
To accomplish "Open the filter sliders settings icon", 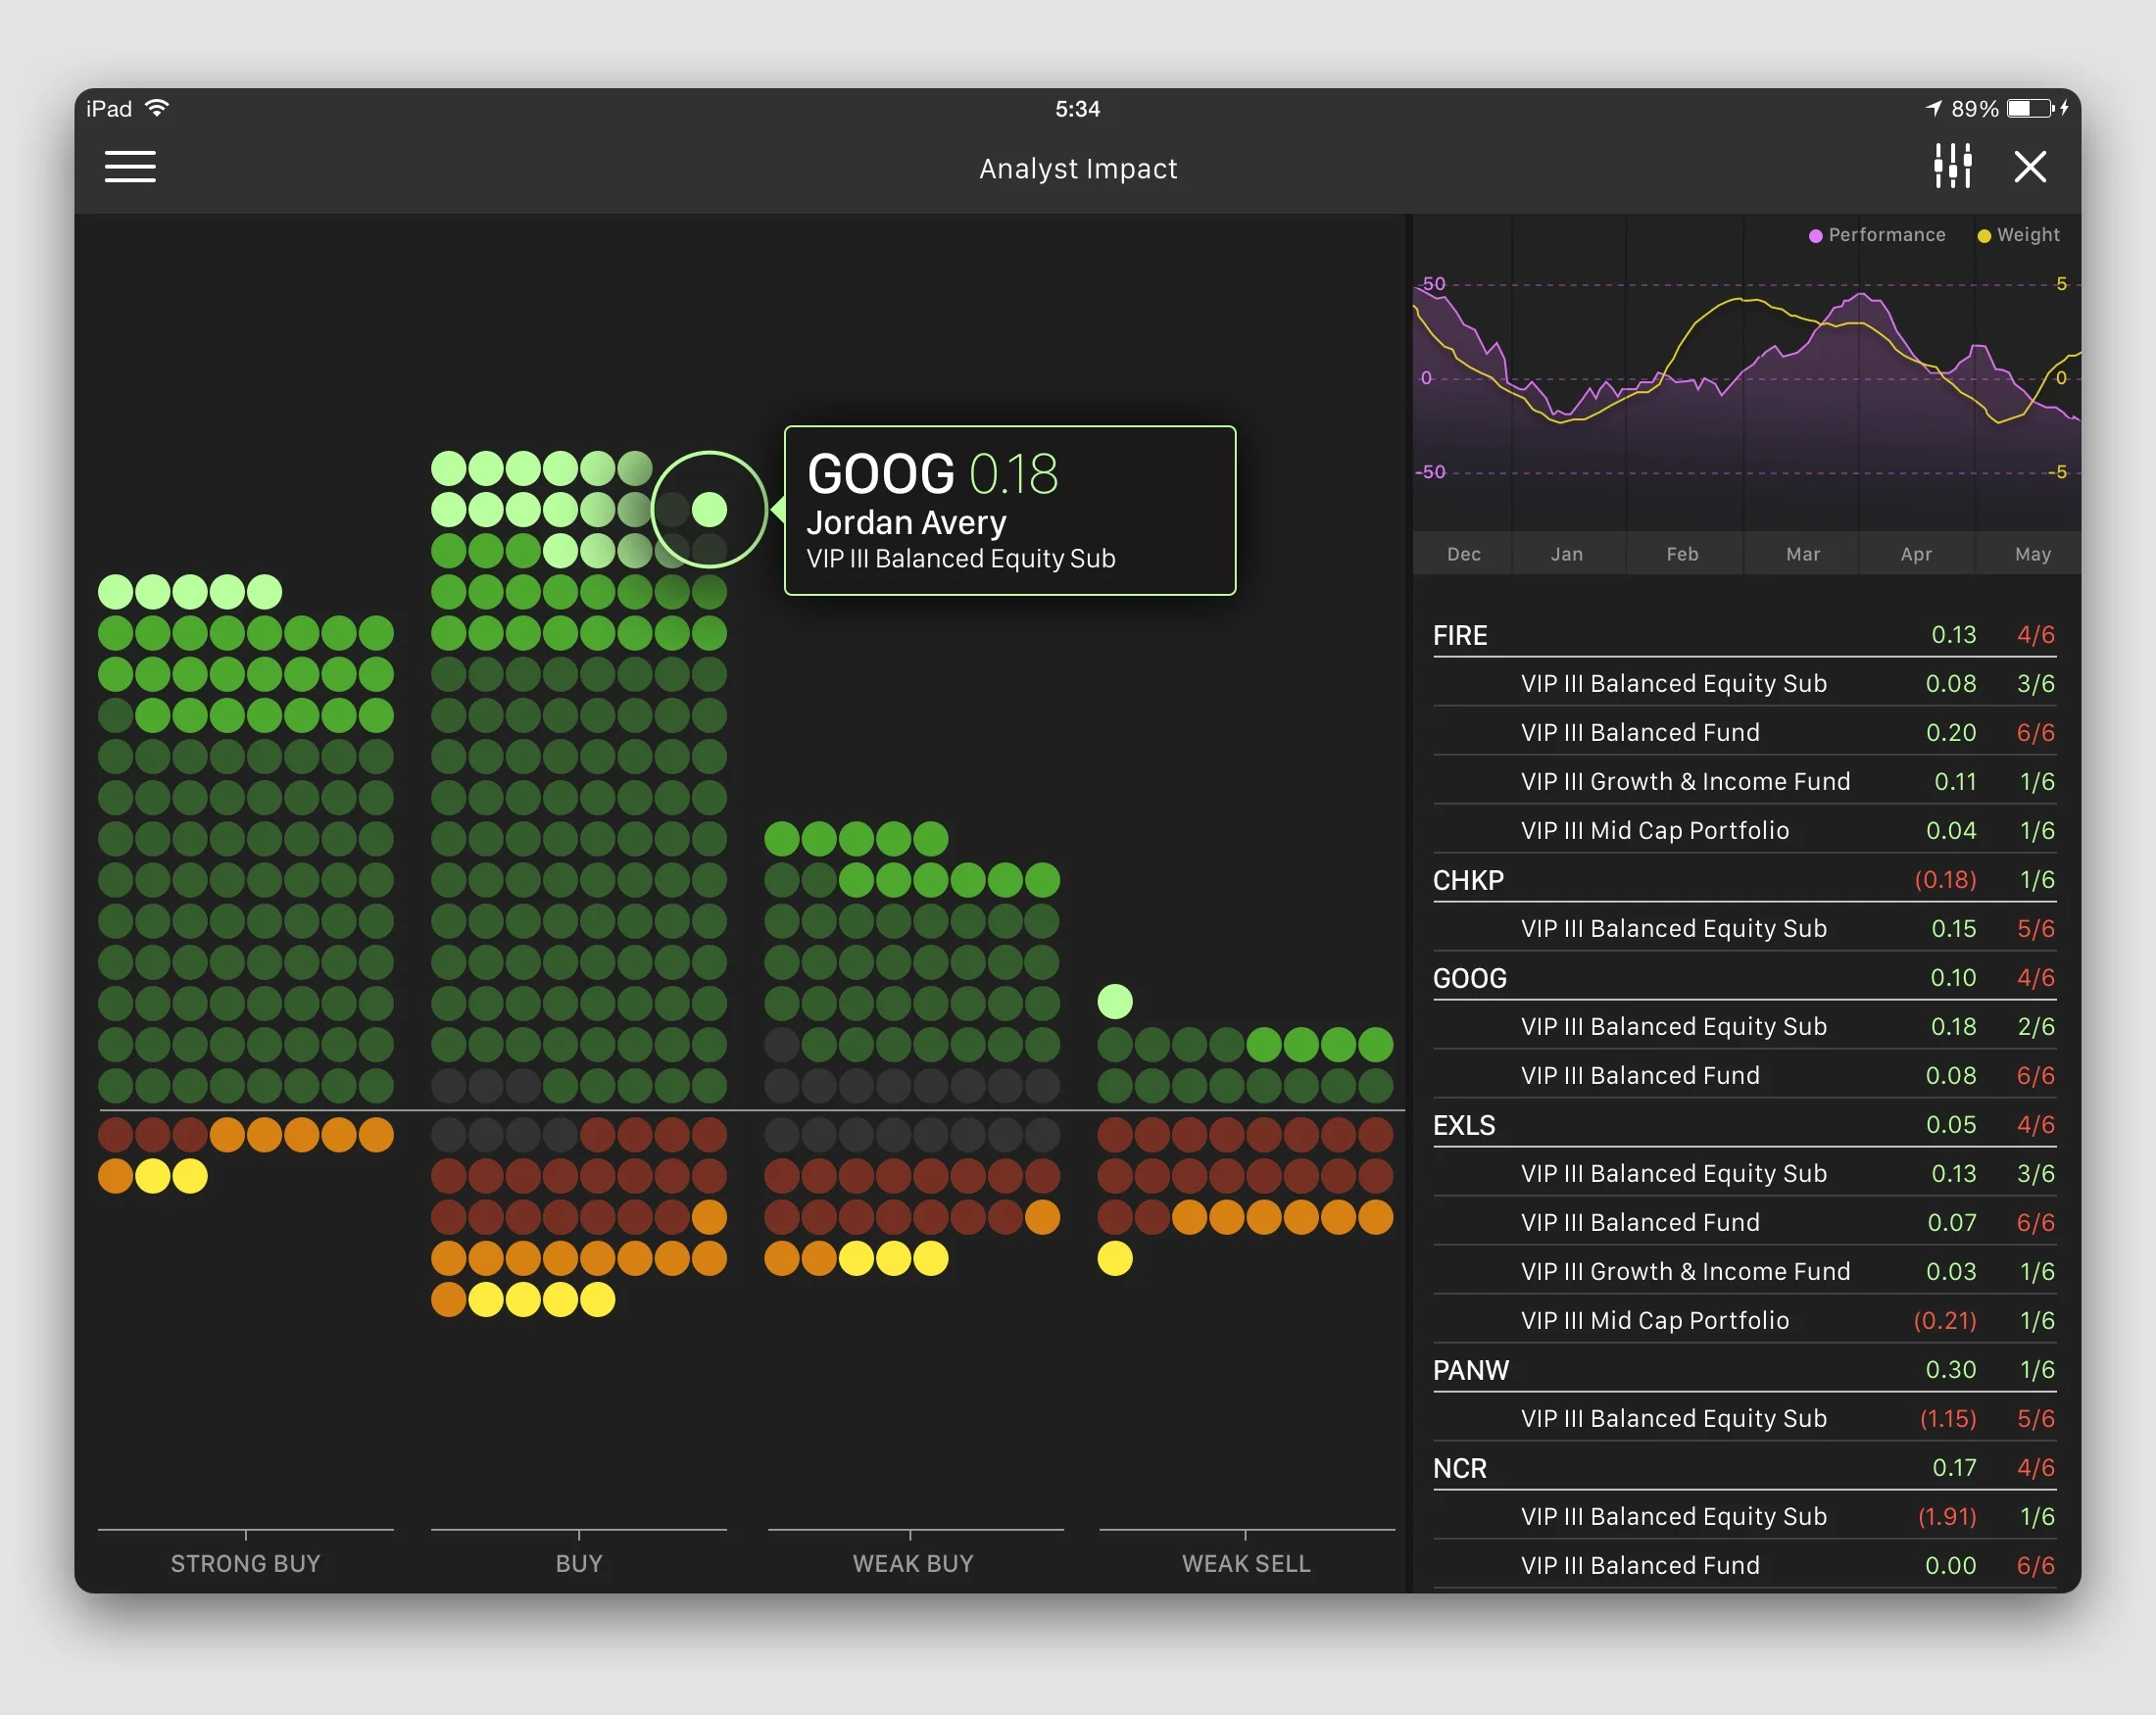I will click(x=1952, y=166).
